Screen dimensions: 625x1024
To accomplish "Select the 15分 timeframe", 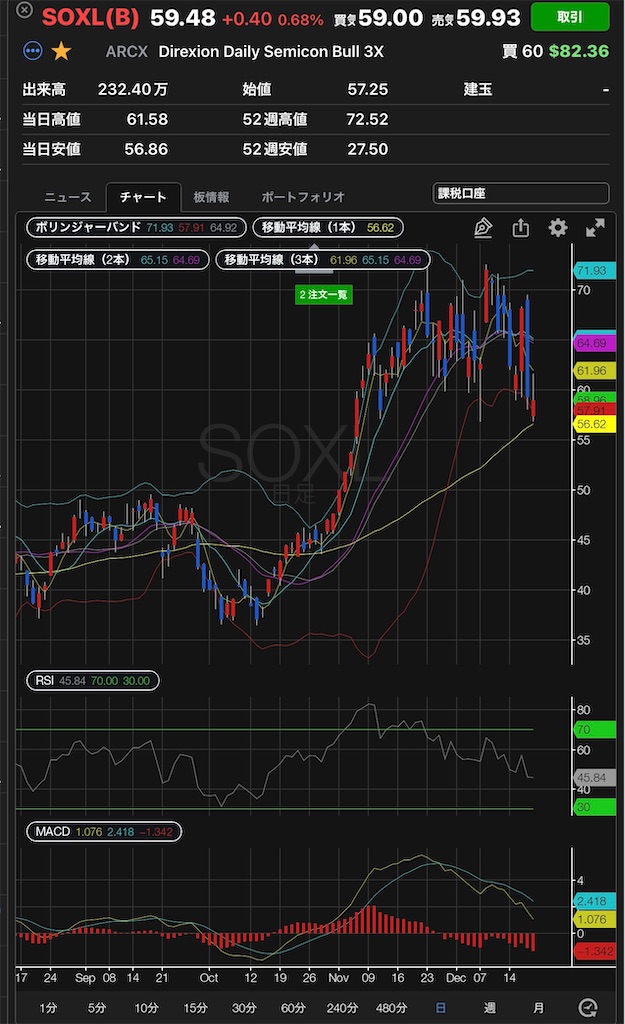I will [195, 1008].
